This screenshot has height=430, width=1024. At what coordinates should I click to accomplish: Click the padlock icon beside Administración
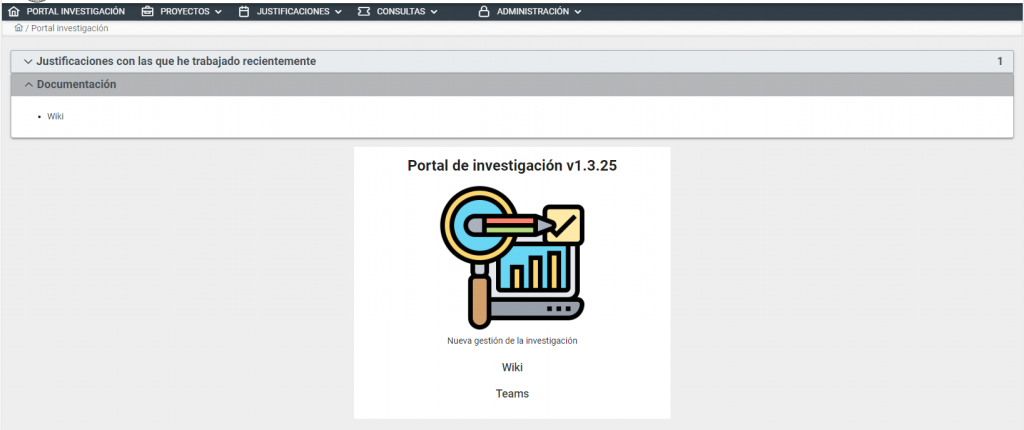(x=484, y=12)
